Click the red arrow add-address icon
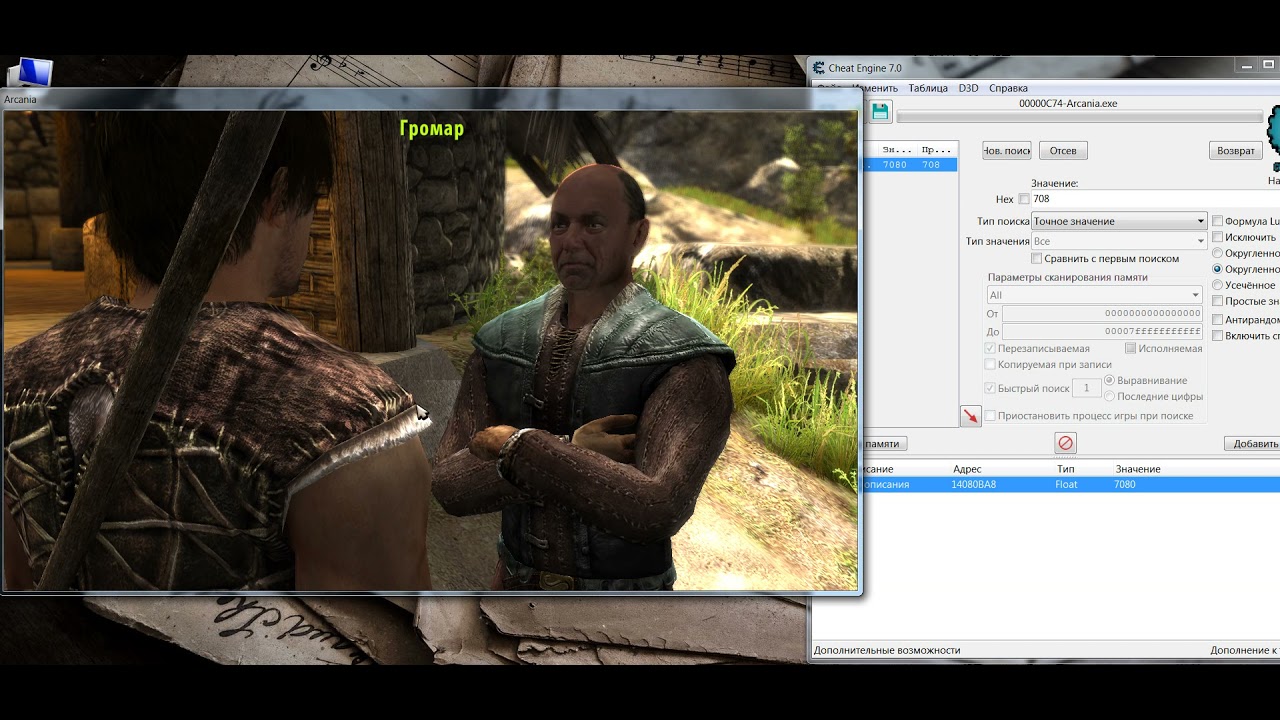This screenshot has height=720, width=1280. click(x=970, y=416)
